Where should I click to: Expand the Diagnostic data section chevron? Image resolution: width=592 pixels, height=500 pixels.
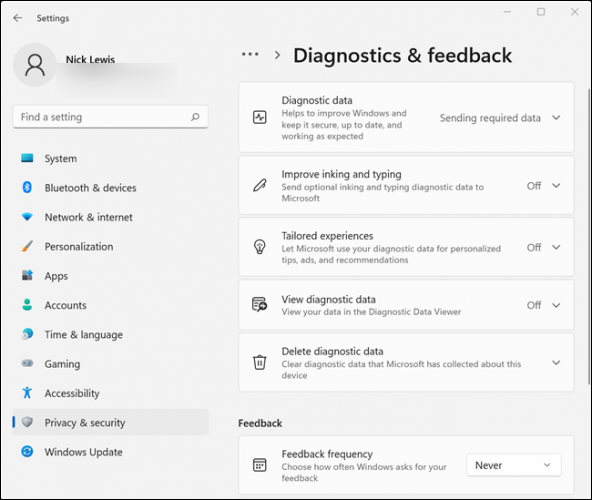(556, 117)
